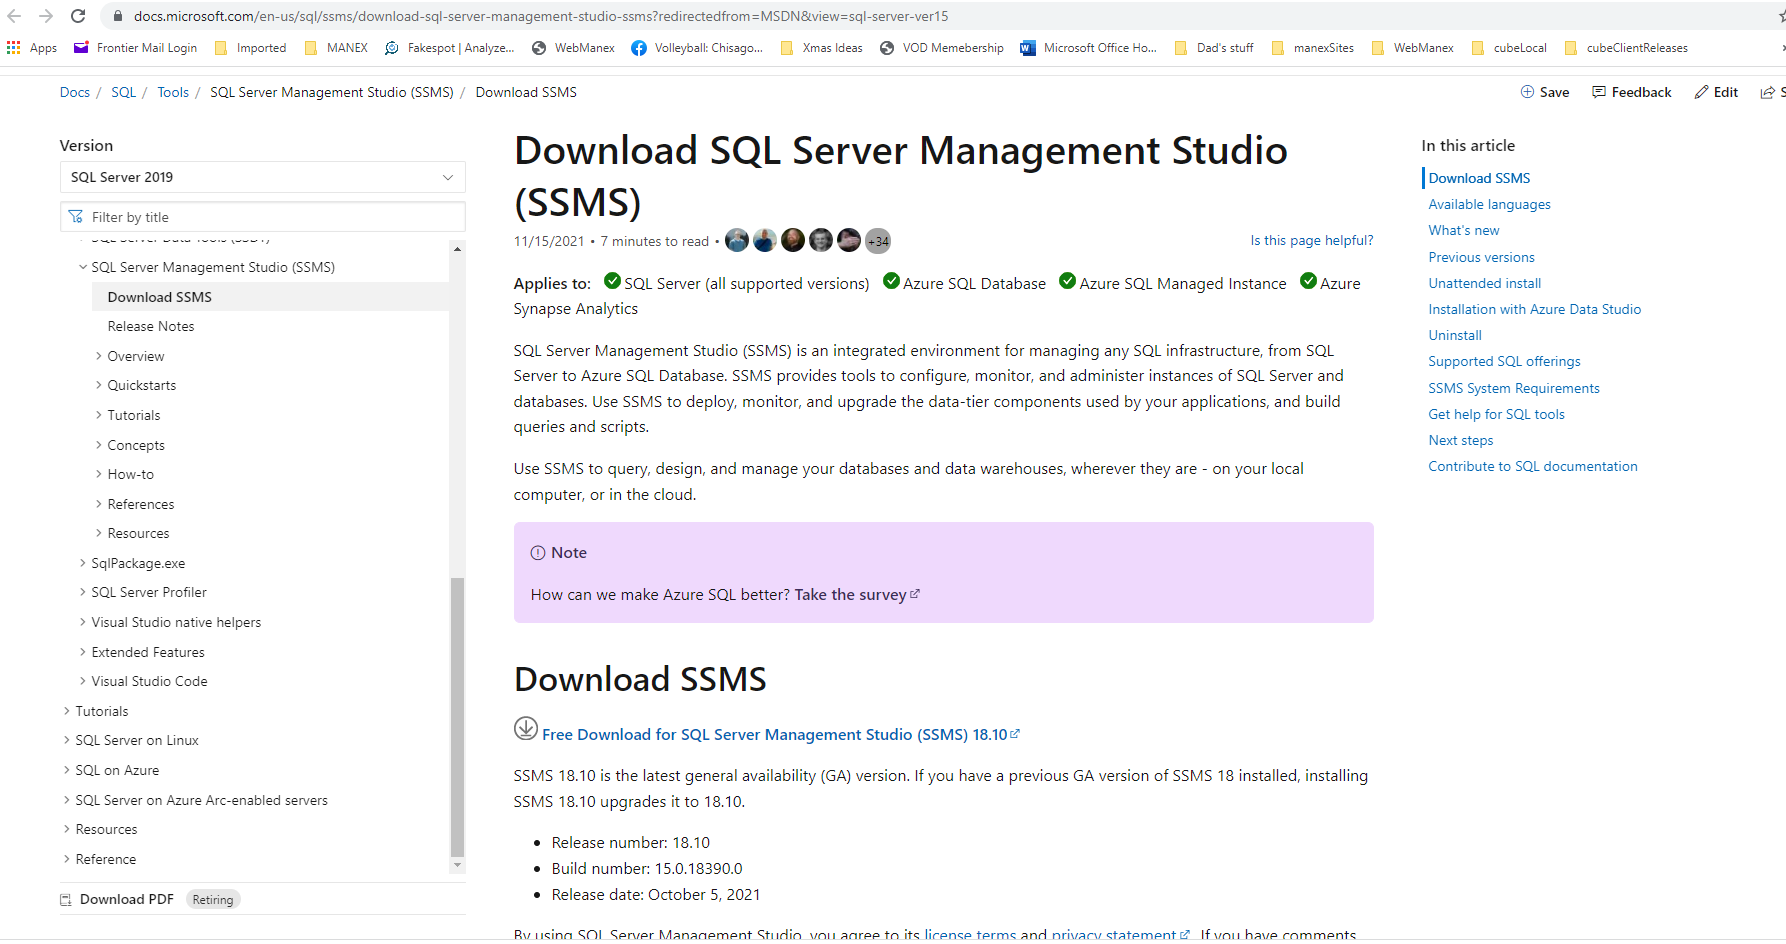Open VOD Memebership bookmark
Image resolution: width=1786 pixels, height=944 pixels.
coord(942,48)
